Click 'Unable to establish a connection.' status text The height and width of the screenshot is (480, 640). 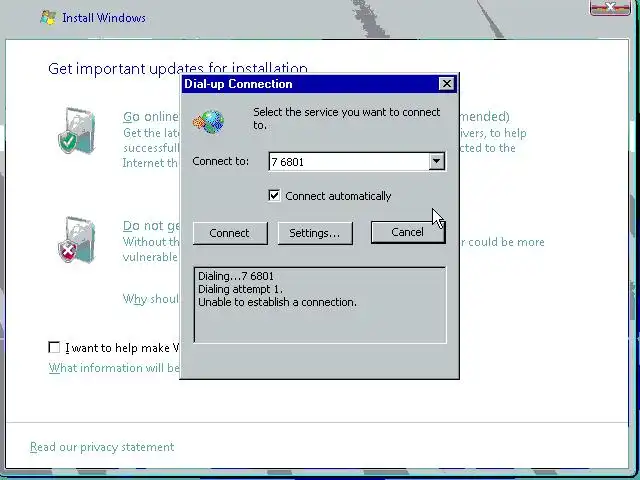[277, 302]
